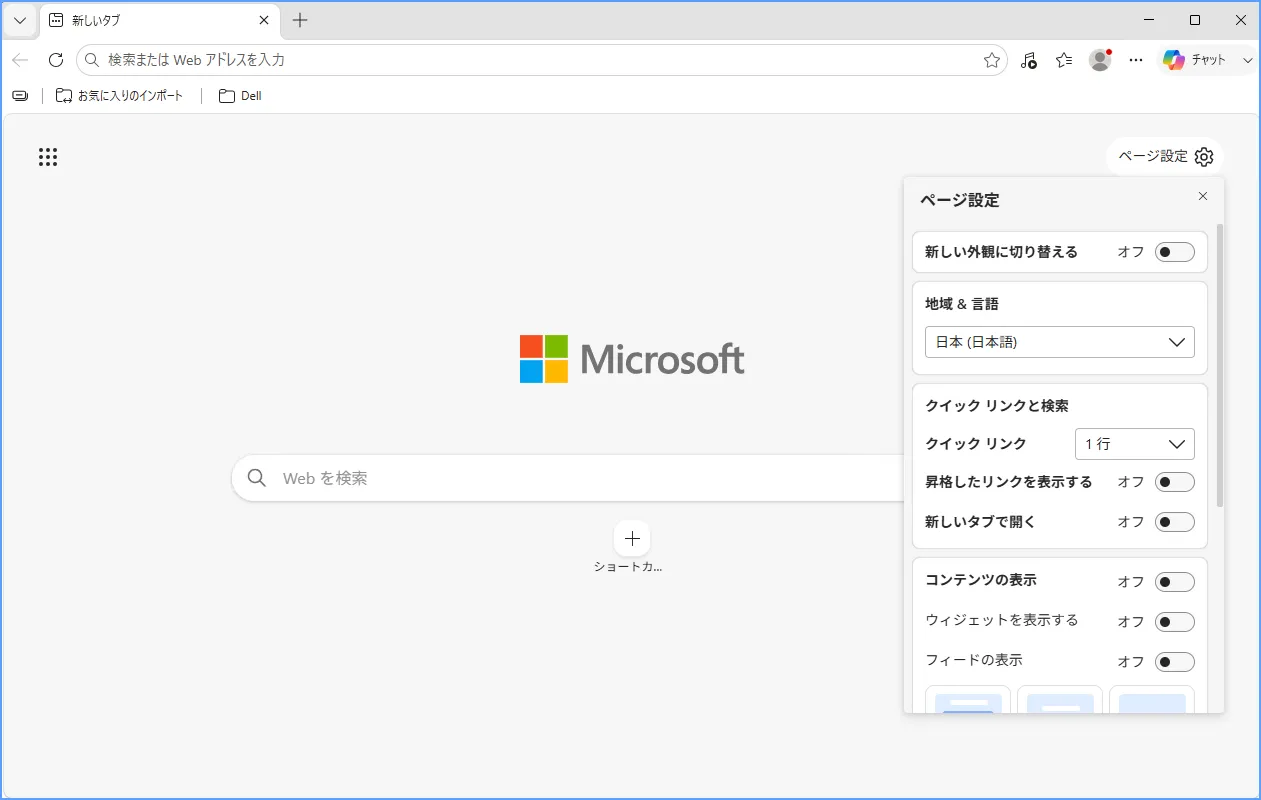The width and height of the screenshot is (1261, 800).
Task: Select the middle feed layout thumbnail
Action: (1060, 700)
